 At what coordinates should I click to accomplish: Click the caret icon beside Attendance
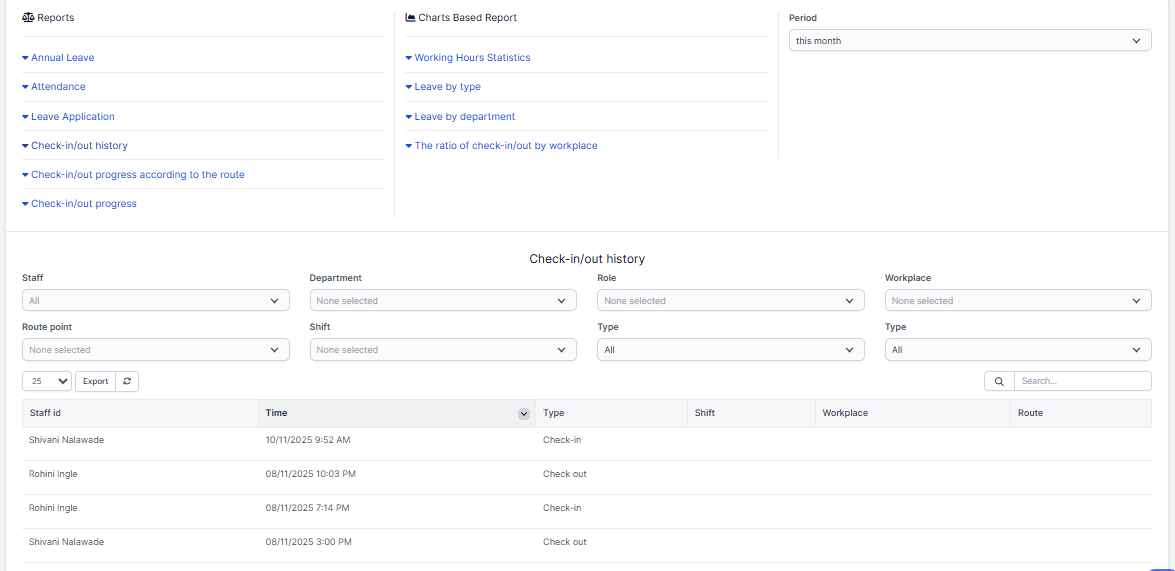[x=25, y=87]
